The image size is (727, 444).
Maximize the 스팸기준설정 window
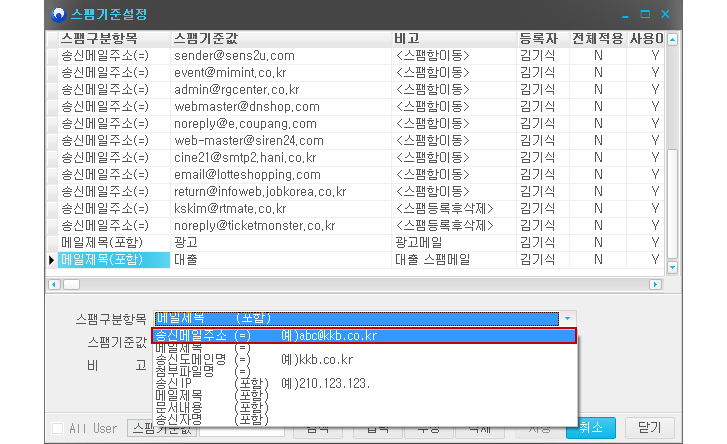(645, 14)
